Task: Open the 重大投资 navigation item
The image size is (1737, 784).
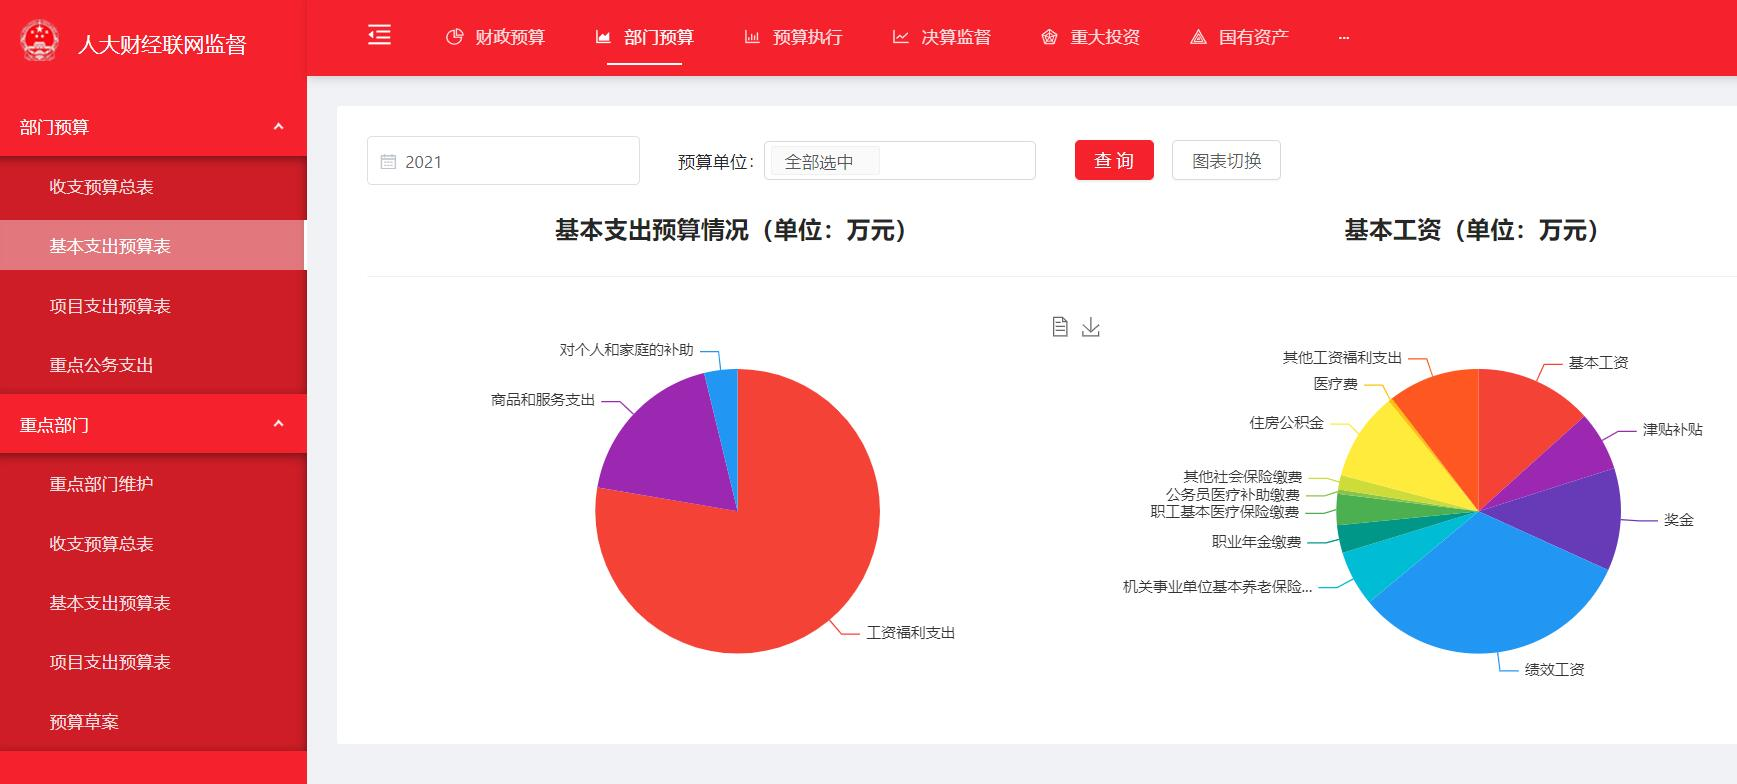Action: (x=1091, y=37)
